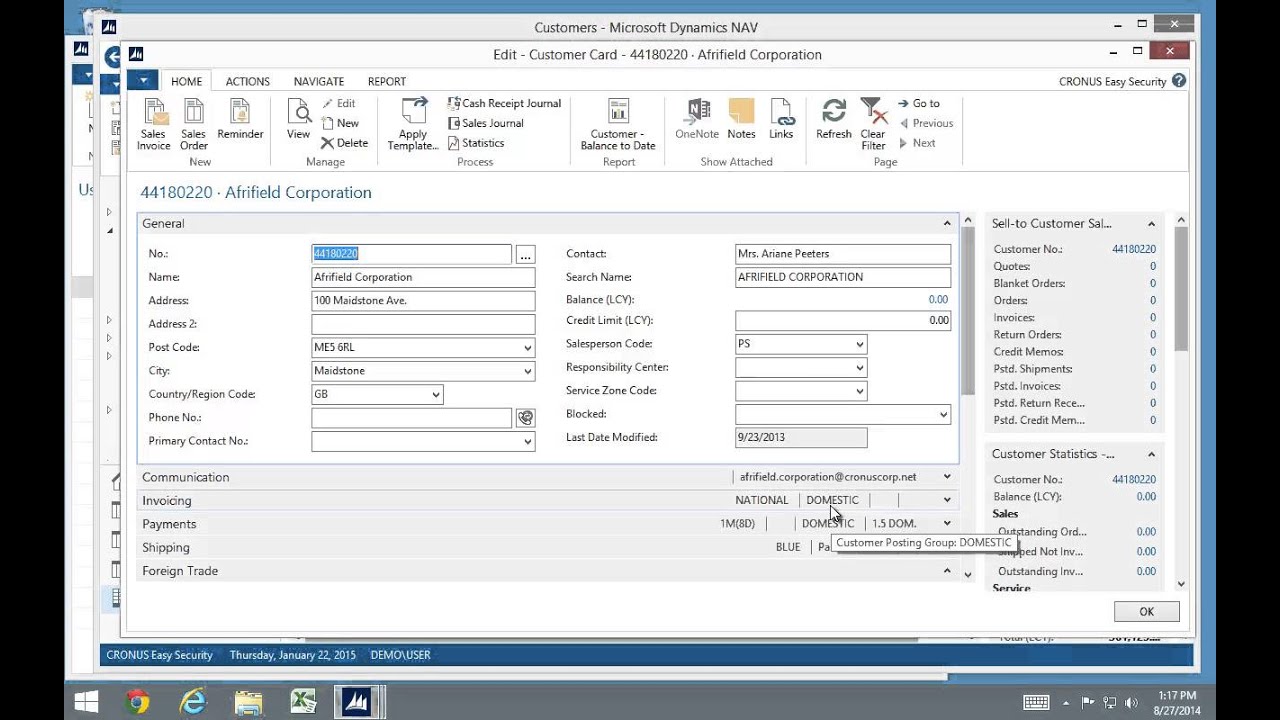
Task: Click into the Contact field
Action: (x=843, y=254)
